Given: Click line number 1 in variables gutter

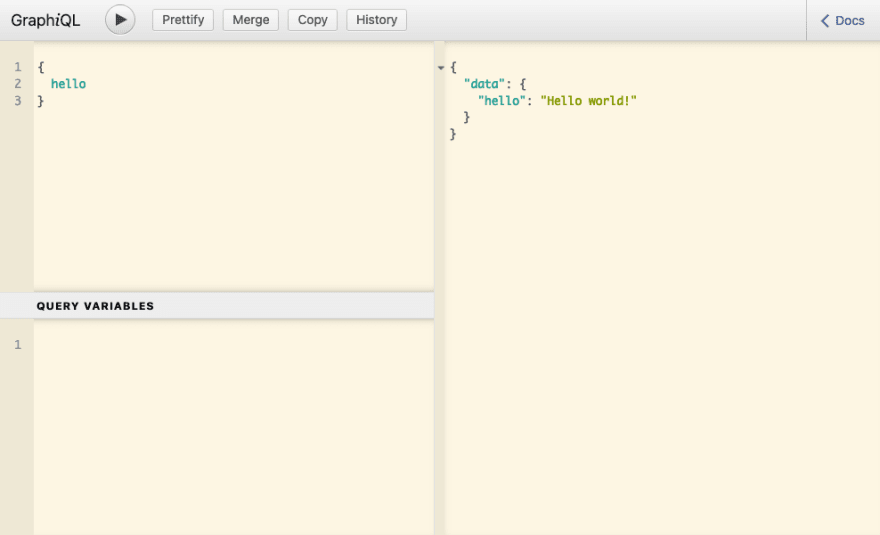Looking at the screenshot, I should coord(18,345).
